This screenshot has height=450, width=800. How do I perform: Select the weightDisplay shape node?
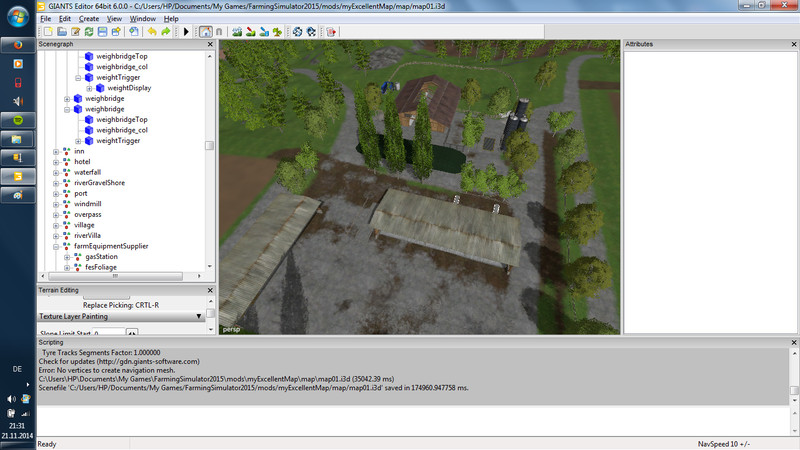click(129, 88)
